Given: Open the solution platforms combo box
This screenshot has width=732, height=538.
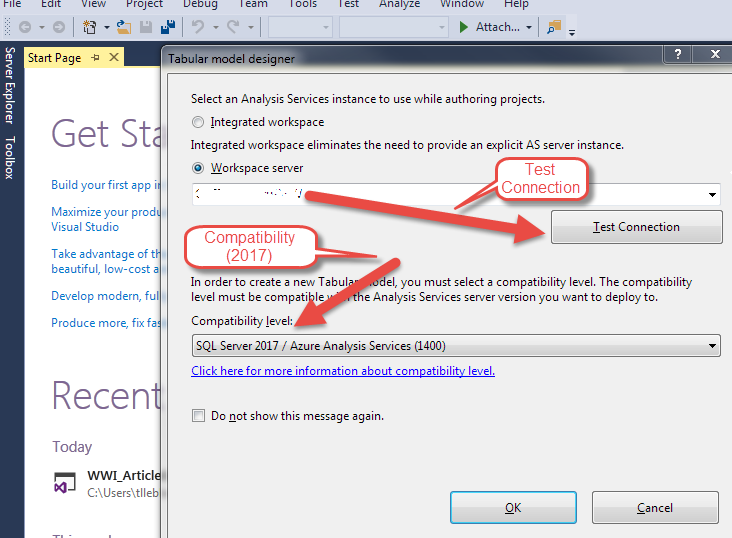Looking at the screenshot, I should tap(394, 28).
